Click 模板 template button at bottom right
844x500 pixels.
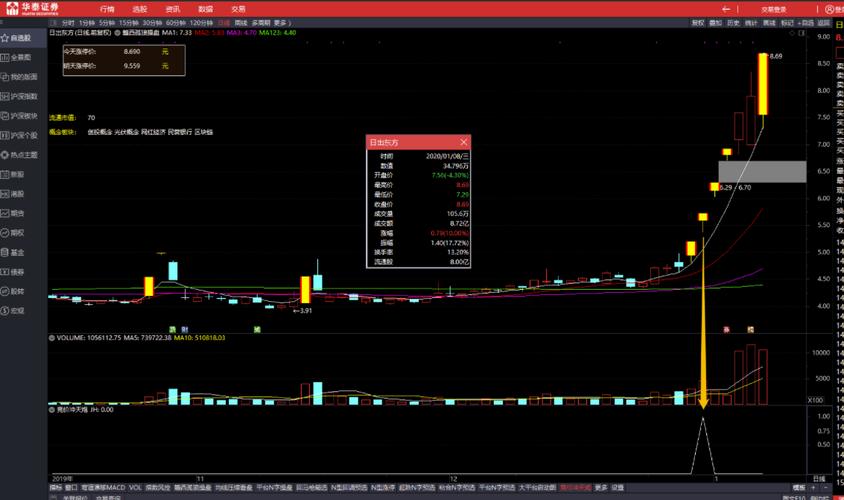pos(799,488)
